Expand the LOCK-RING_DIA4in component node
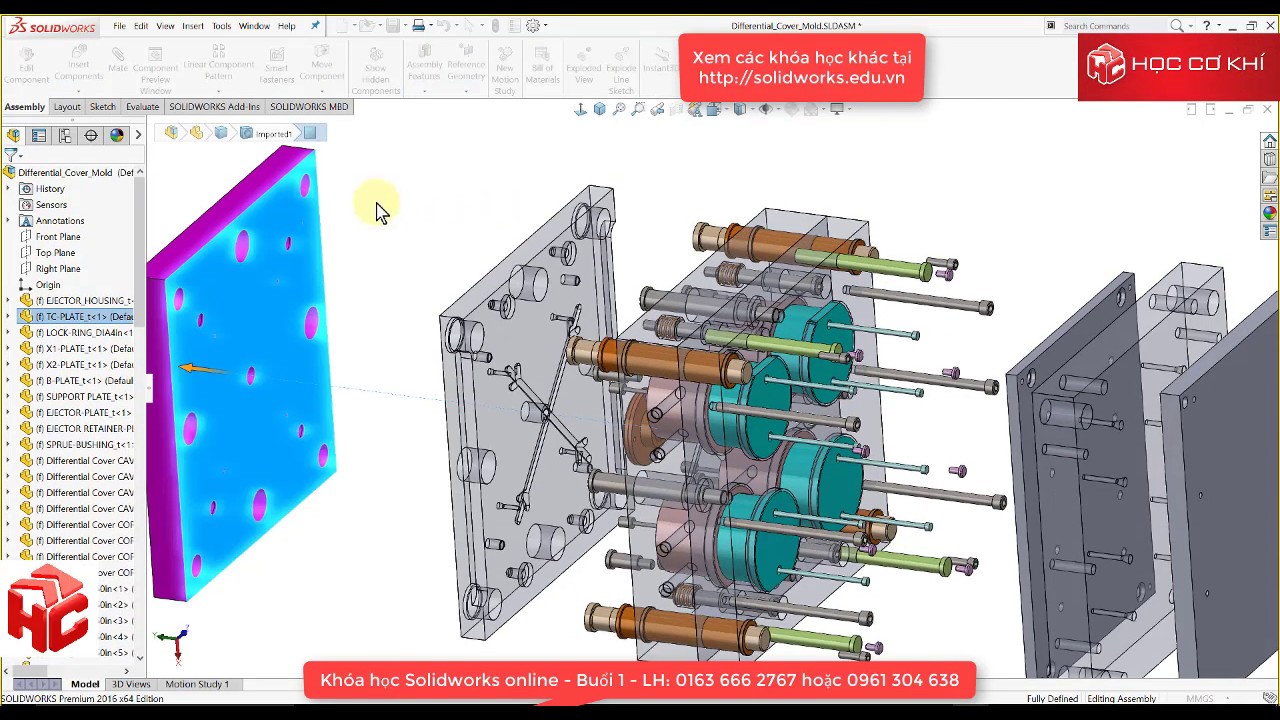This screenshot has height=720, width=1280. click(x=9, y=333)
